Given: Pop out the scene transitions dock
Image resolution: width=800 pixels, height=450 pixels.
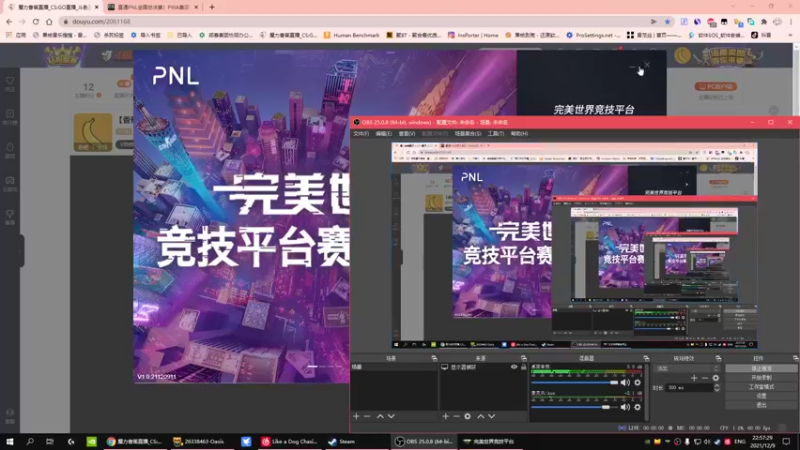Looking at the screenshot, I should (x=718, y=358).
